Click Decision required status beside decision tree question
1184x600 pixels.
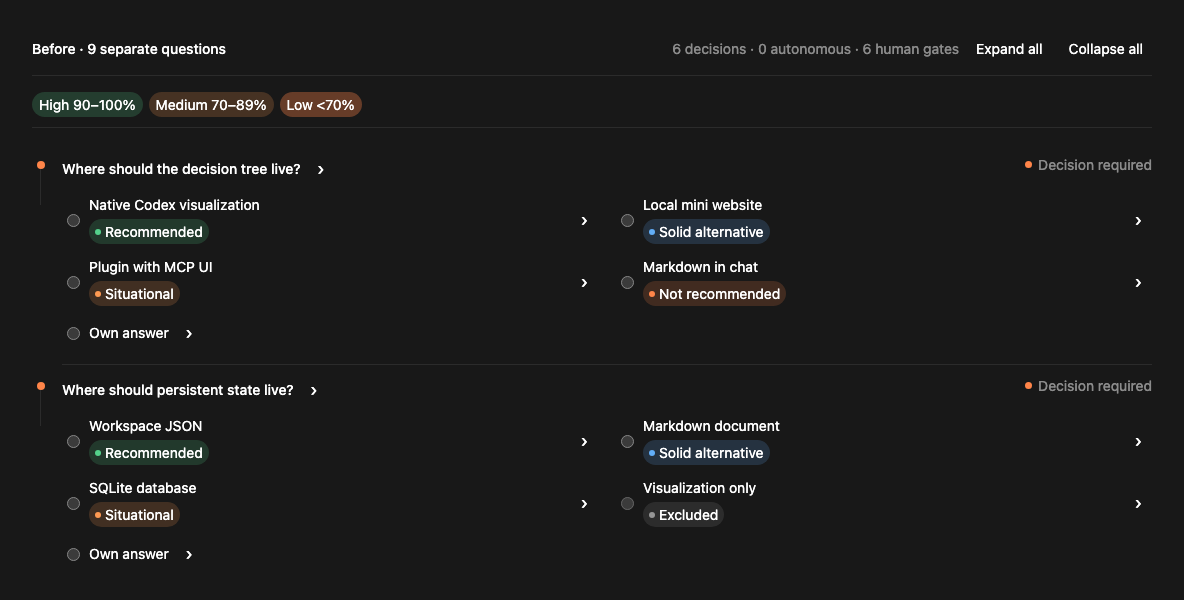[x=1088, y=165]
